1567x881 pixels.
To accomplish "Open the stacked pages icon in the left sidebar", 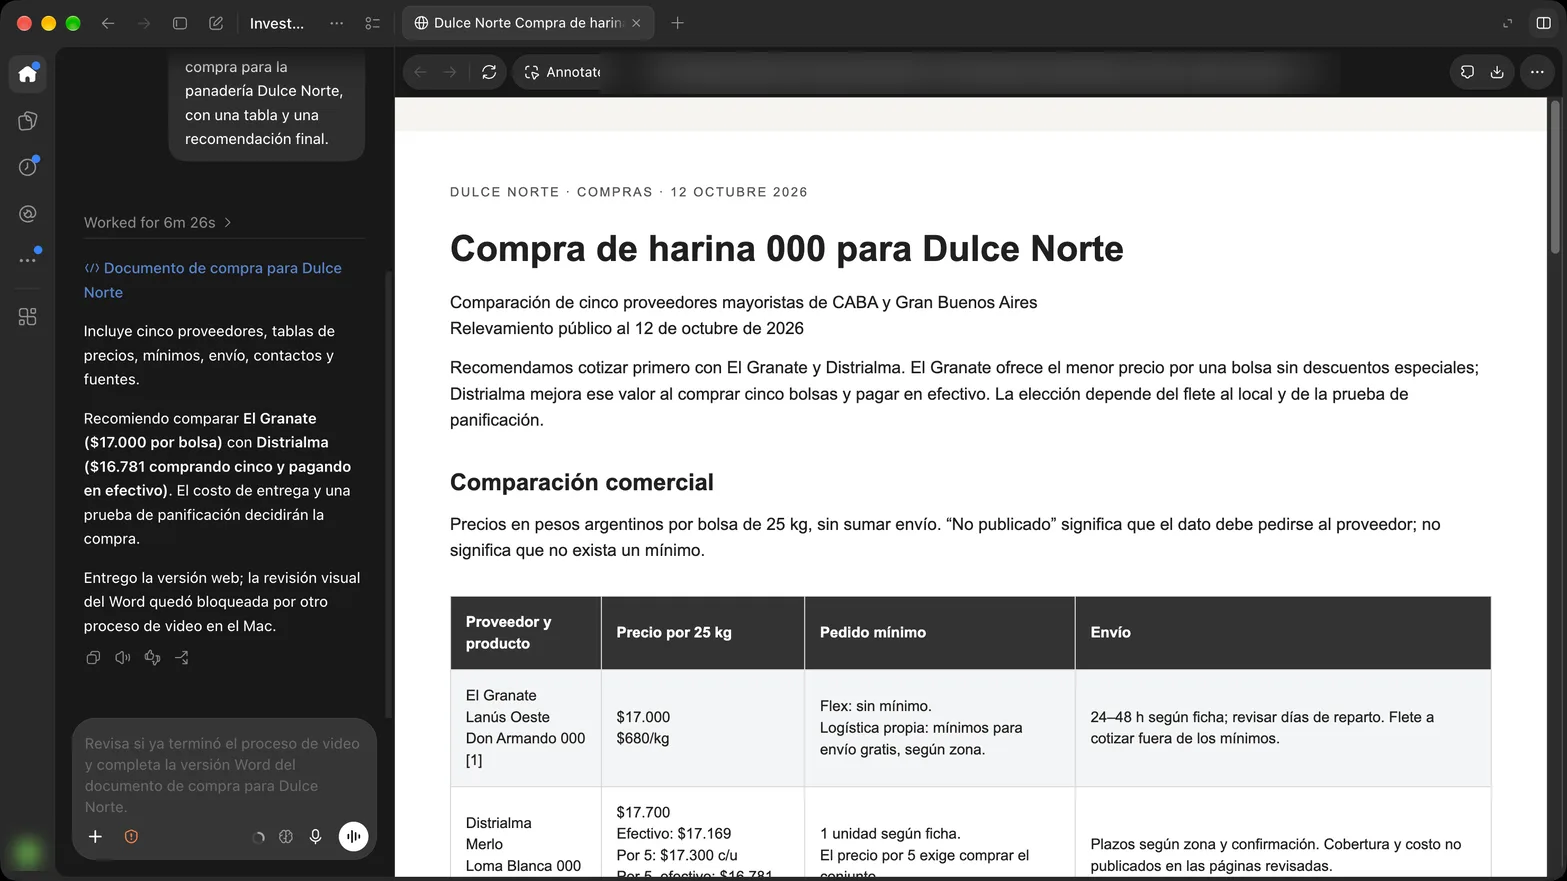I will pos(28,121).
